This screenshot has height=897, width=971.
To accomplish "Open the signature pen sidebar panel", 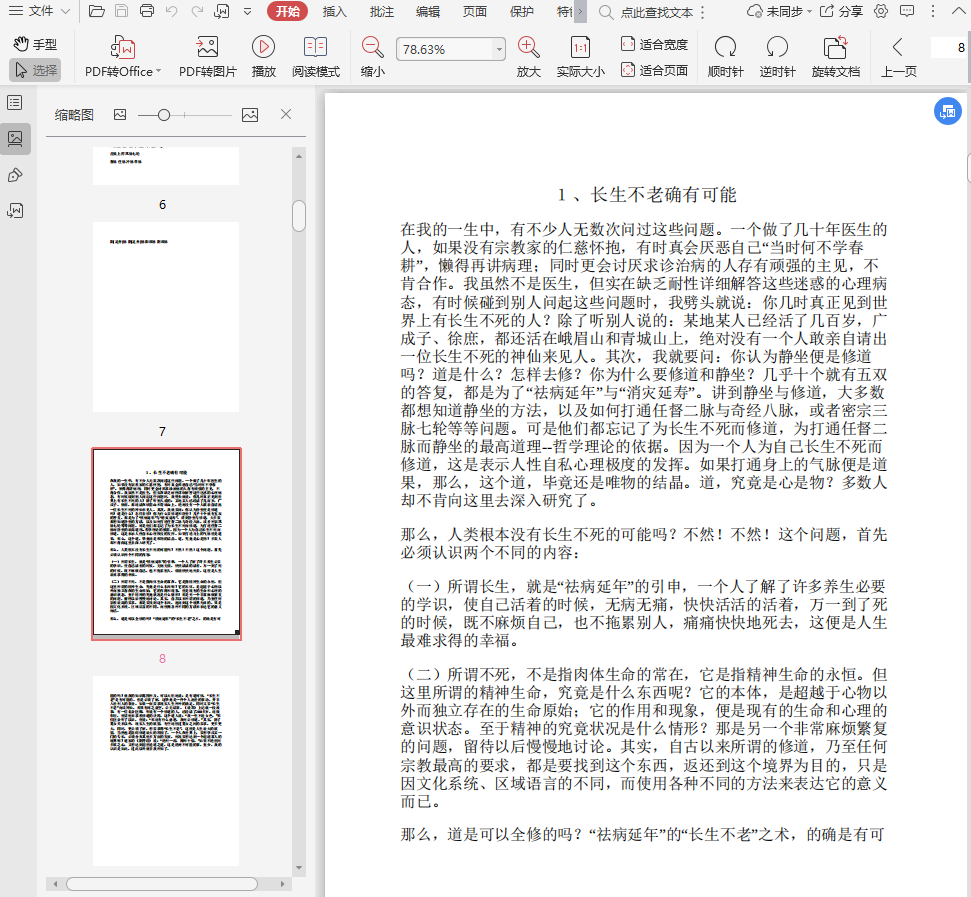I will (15, 175).
